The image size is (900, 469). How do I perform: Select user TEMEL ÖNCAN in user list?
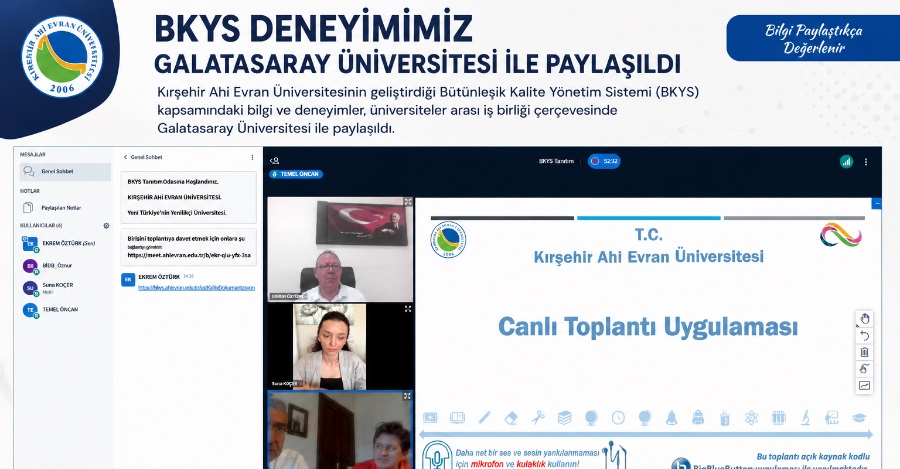[65, 310]
